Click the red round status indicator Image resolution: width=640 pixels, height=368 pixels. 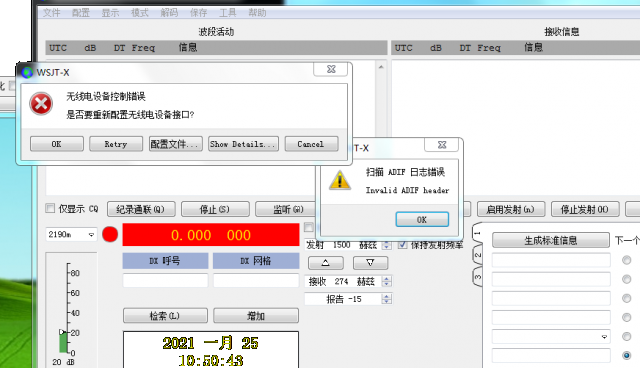click(110, 235)
